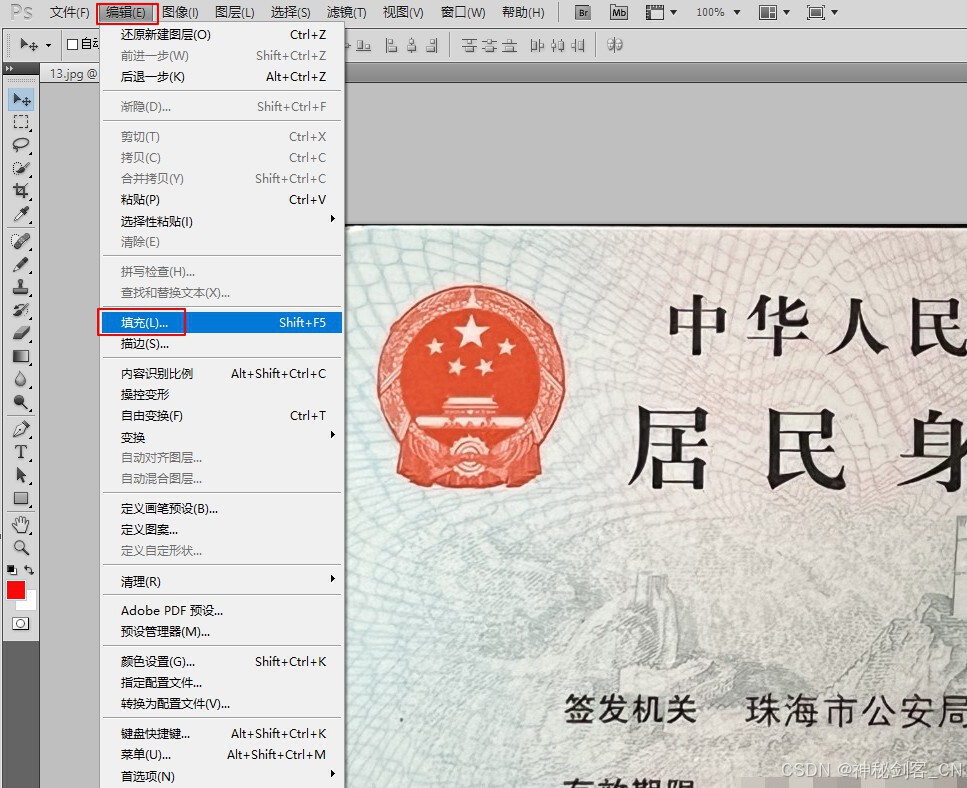Select the Move tool in toolbox
967x788 pixels.
(21, 100)
